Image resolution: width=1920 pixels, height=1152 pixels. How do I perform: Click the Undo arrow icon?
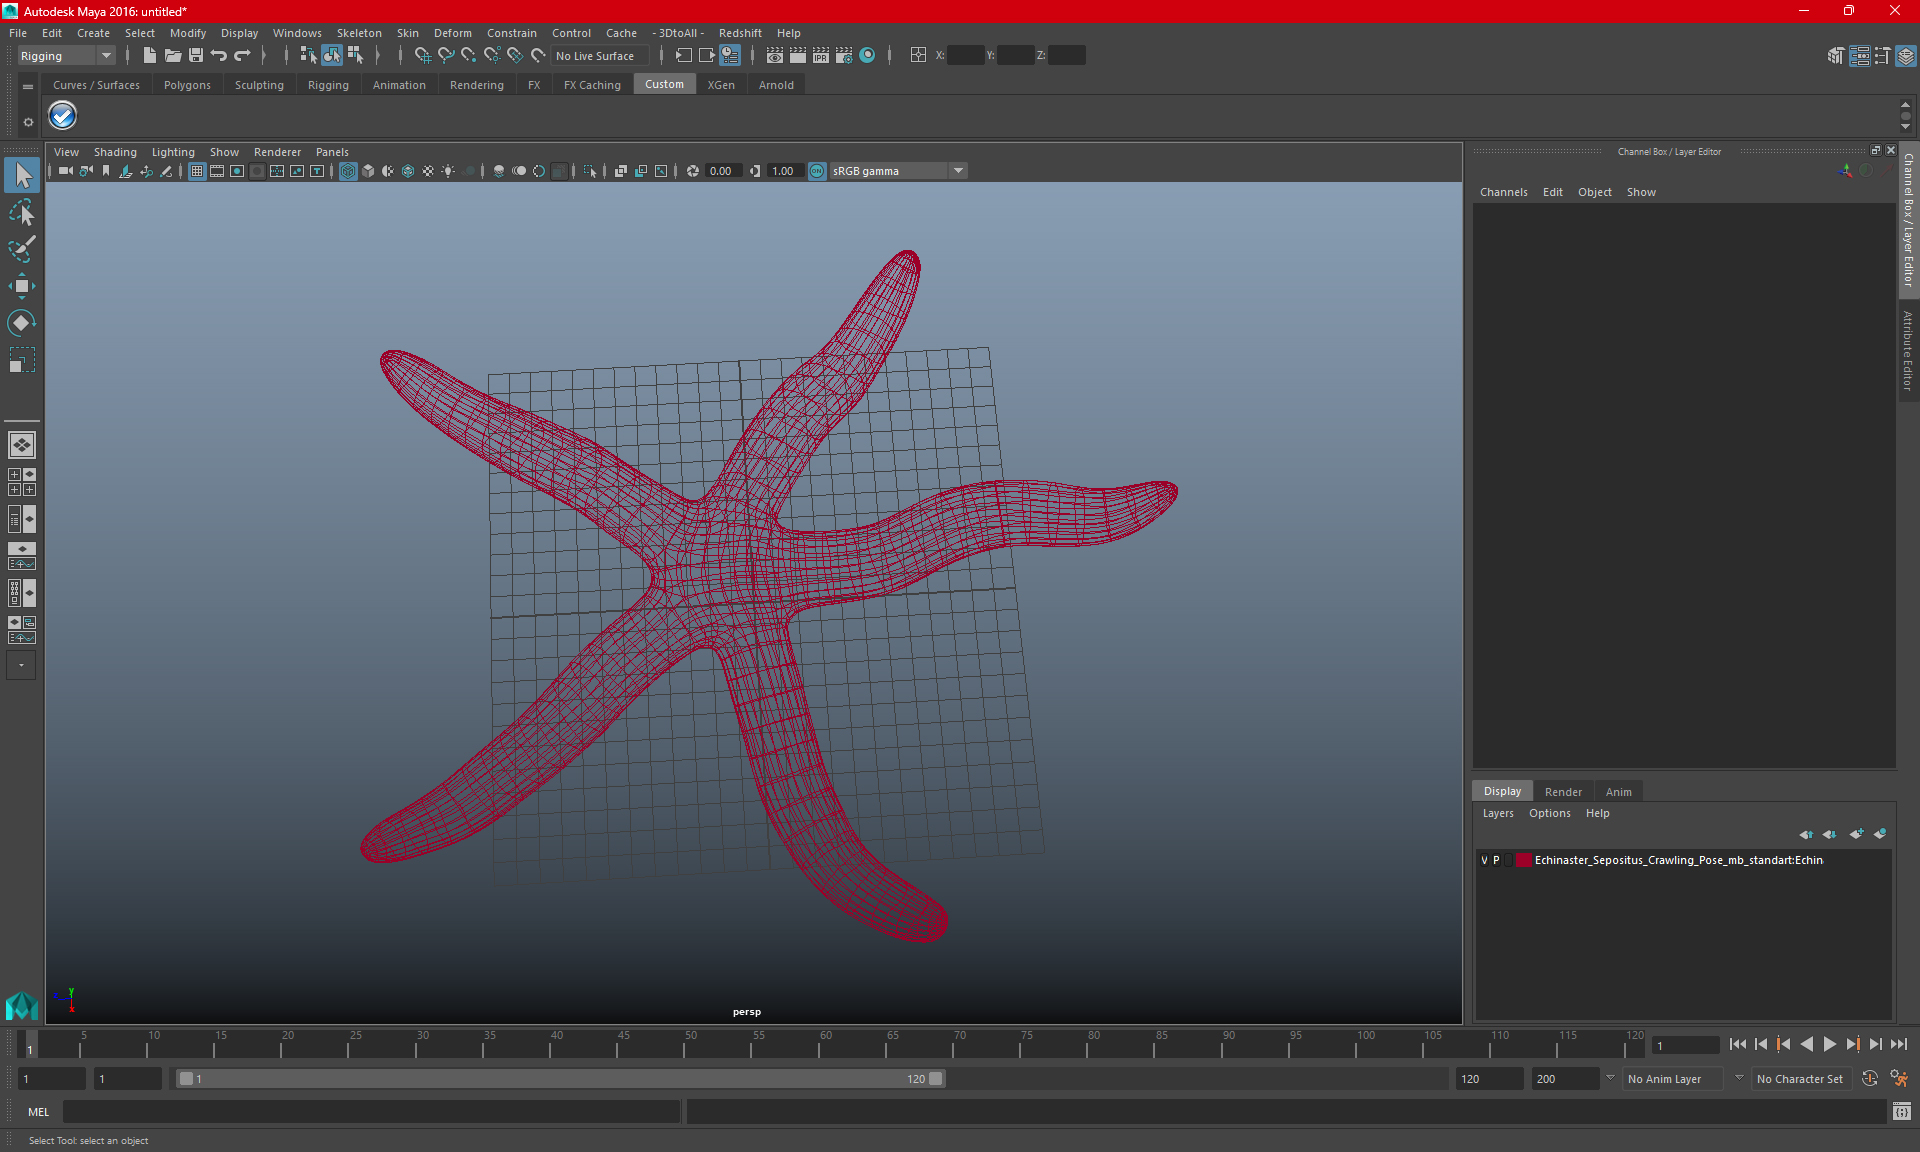(x=219, y=56)
